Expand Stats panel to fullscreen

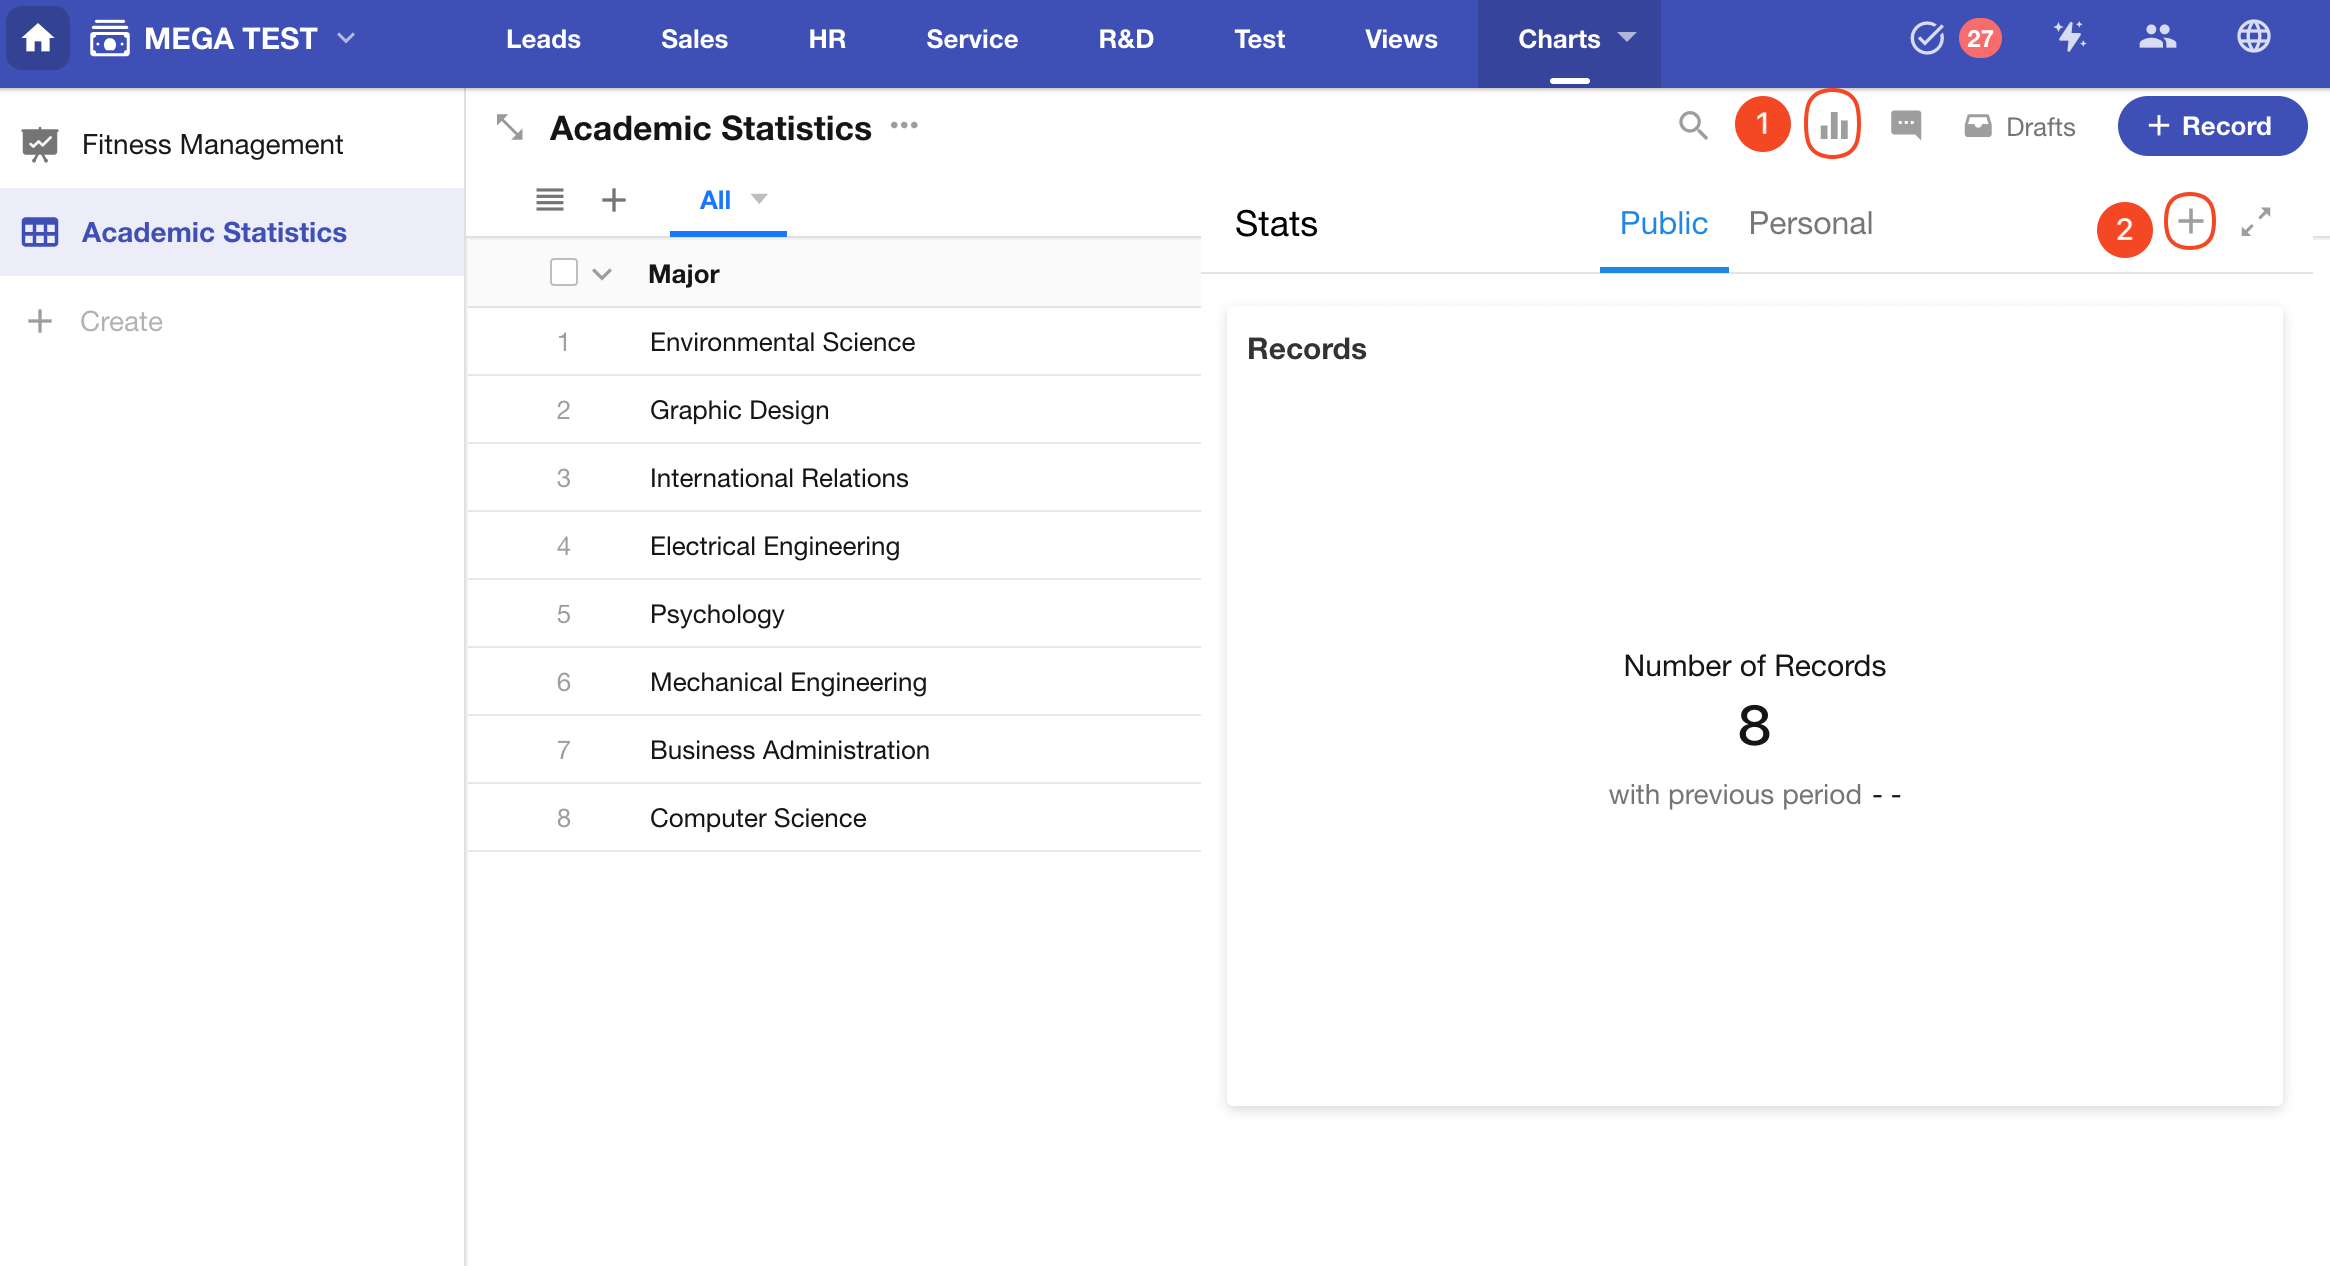(2256, 222)
